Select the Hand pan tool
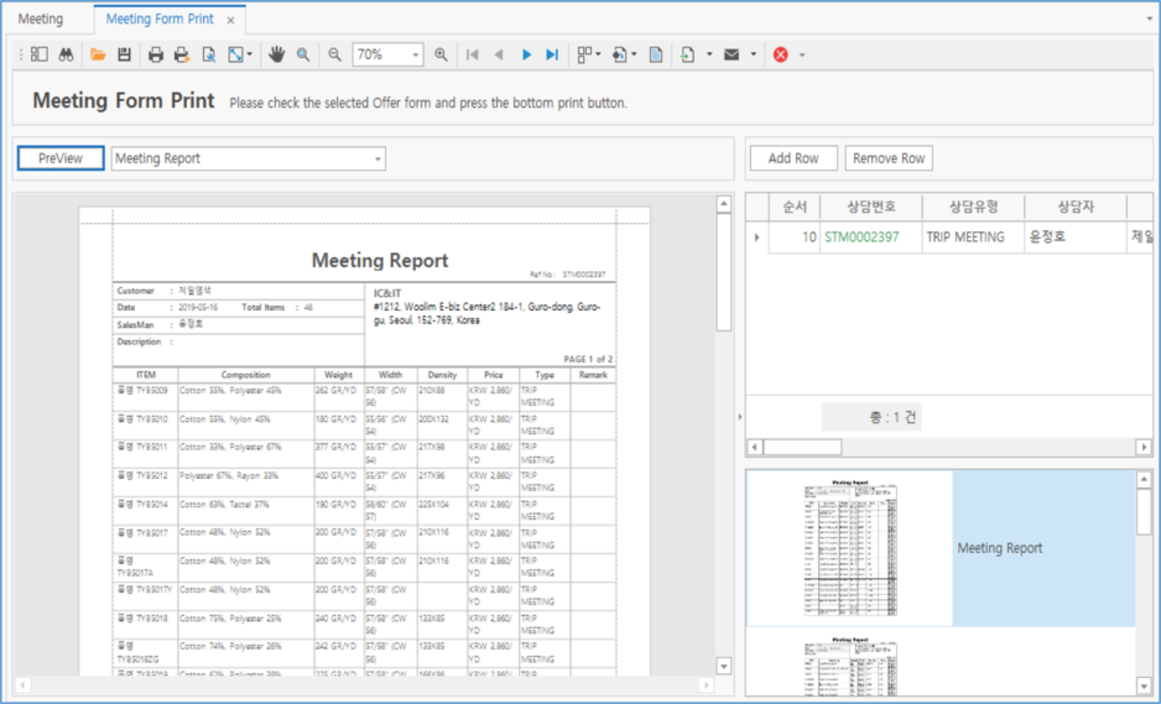 [277, 55]
